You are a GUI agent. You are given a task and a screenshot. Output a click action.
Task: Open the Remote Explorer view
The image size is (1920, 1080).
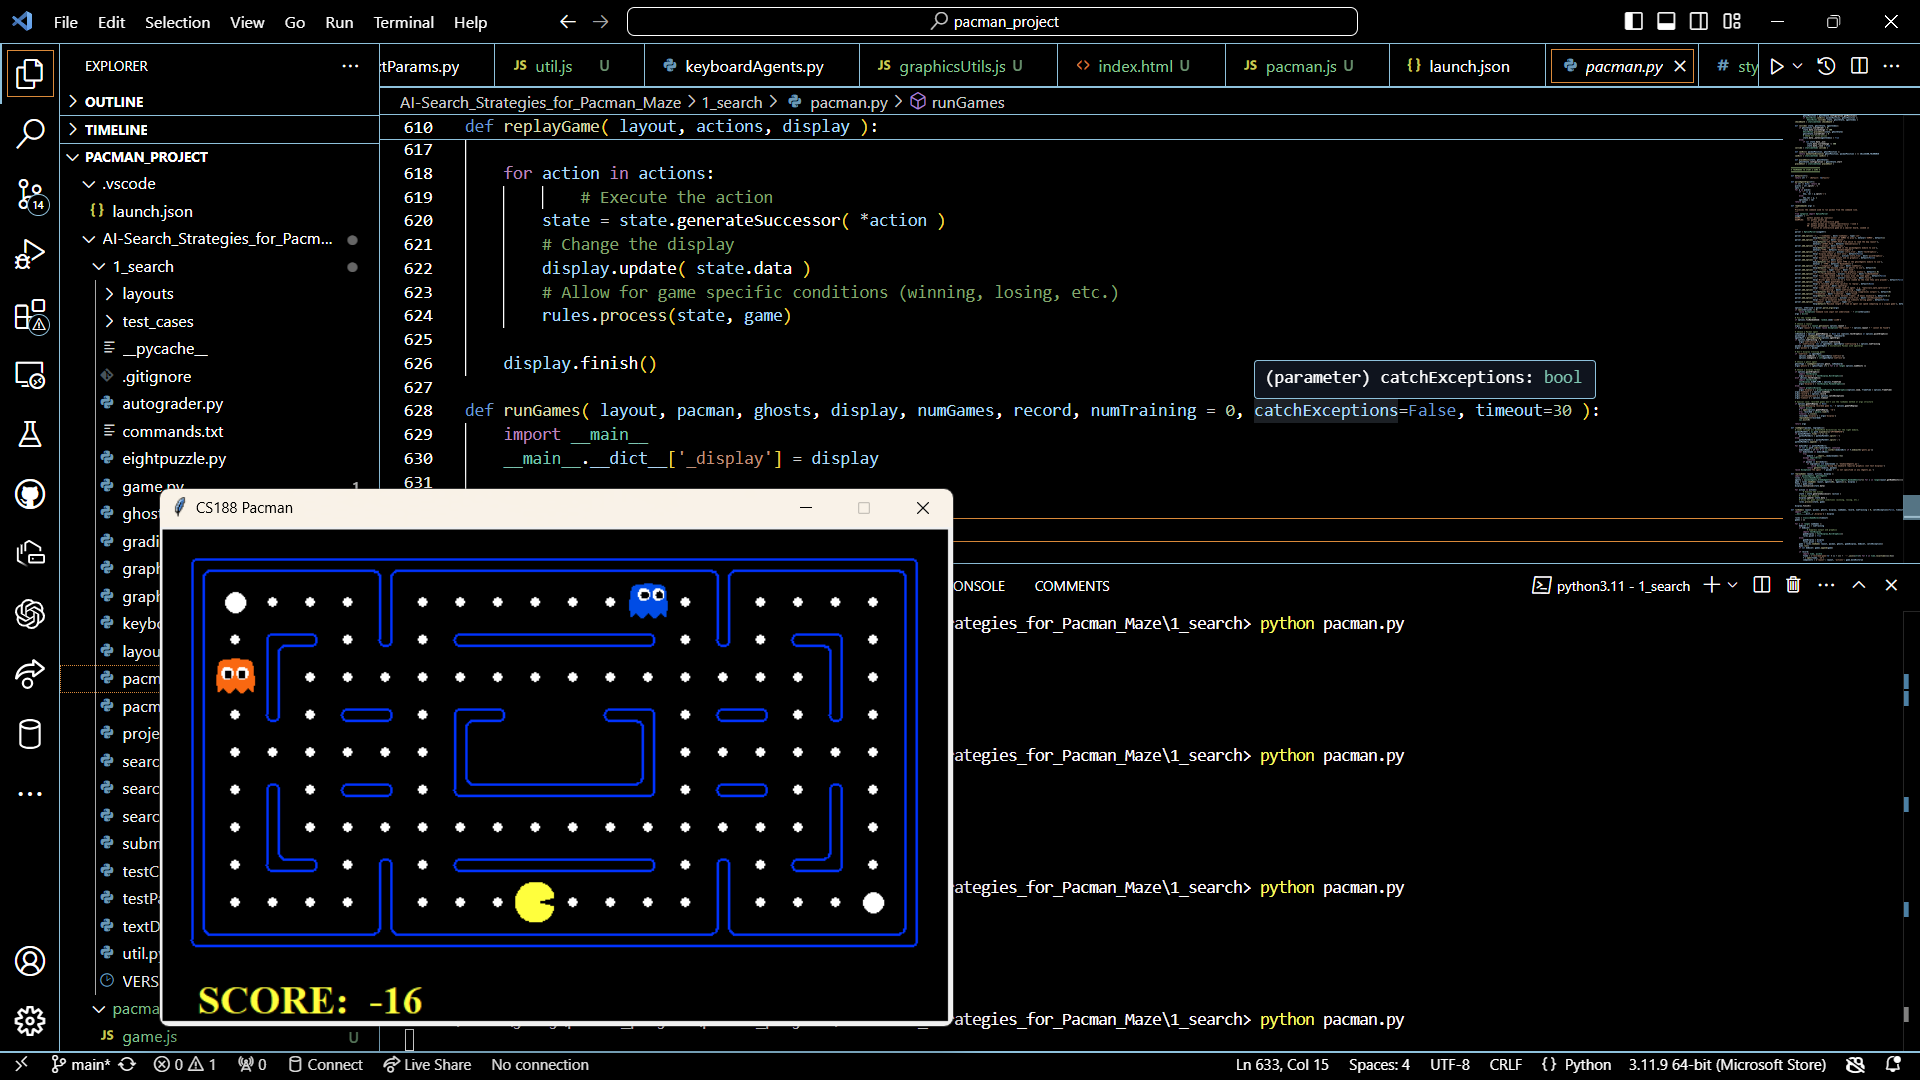point(30,375)
